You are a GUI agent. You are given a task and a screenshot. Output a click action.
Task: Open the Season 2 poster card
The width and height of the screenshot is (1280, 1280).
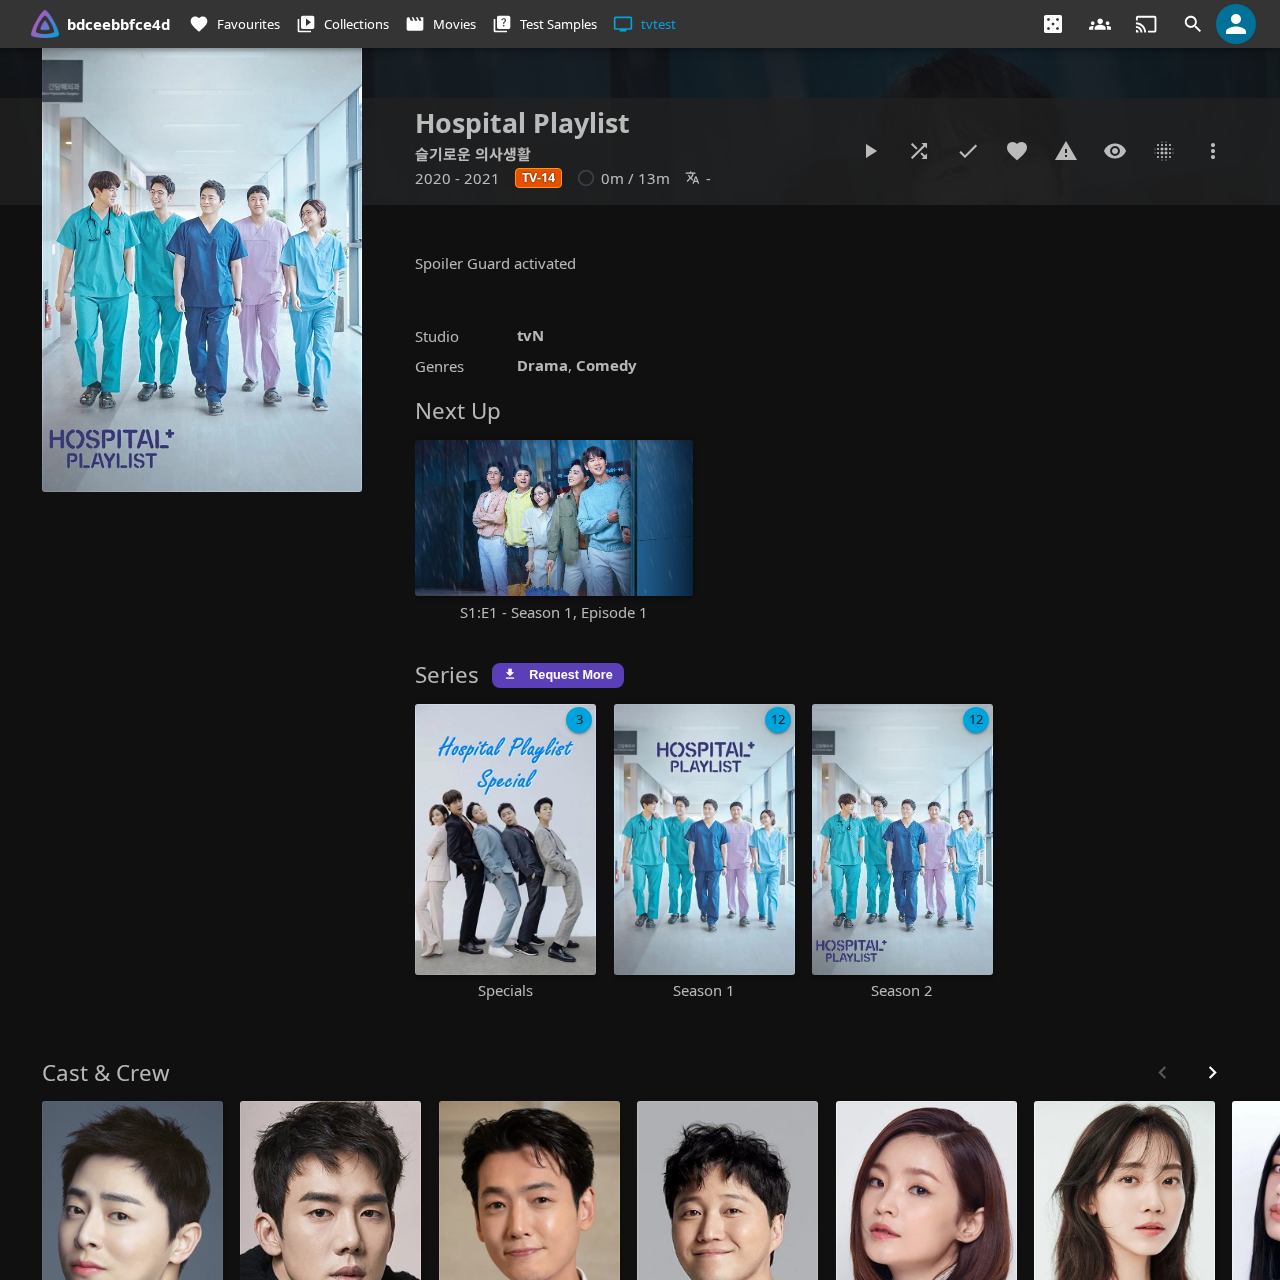902,839
